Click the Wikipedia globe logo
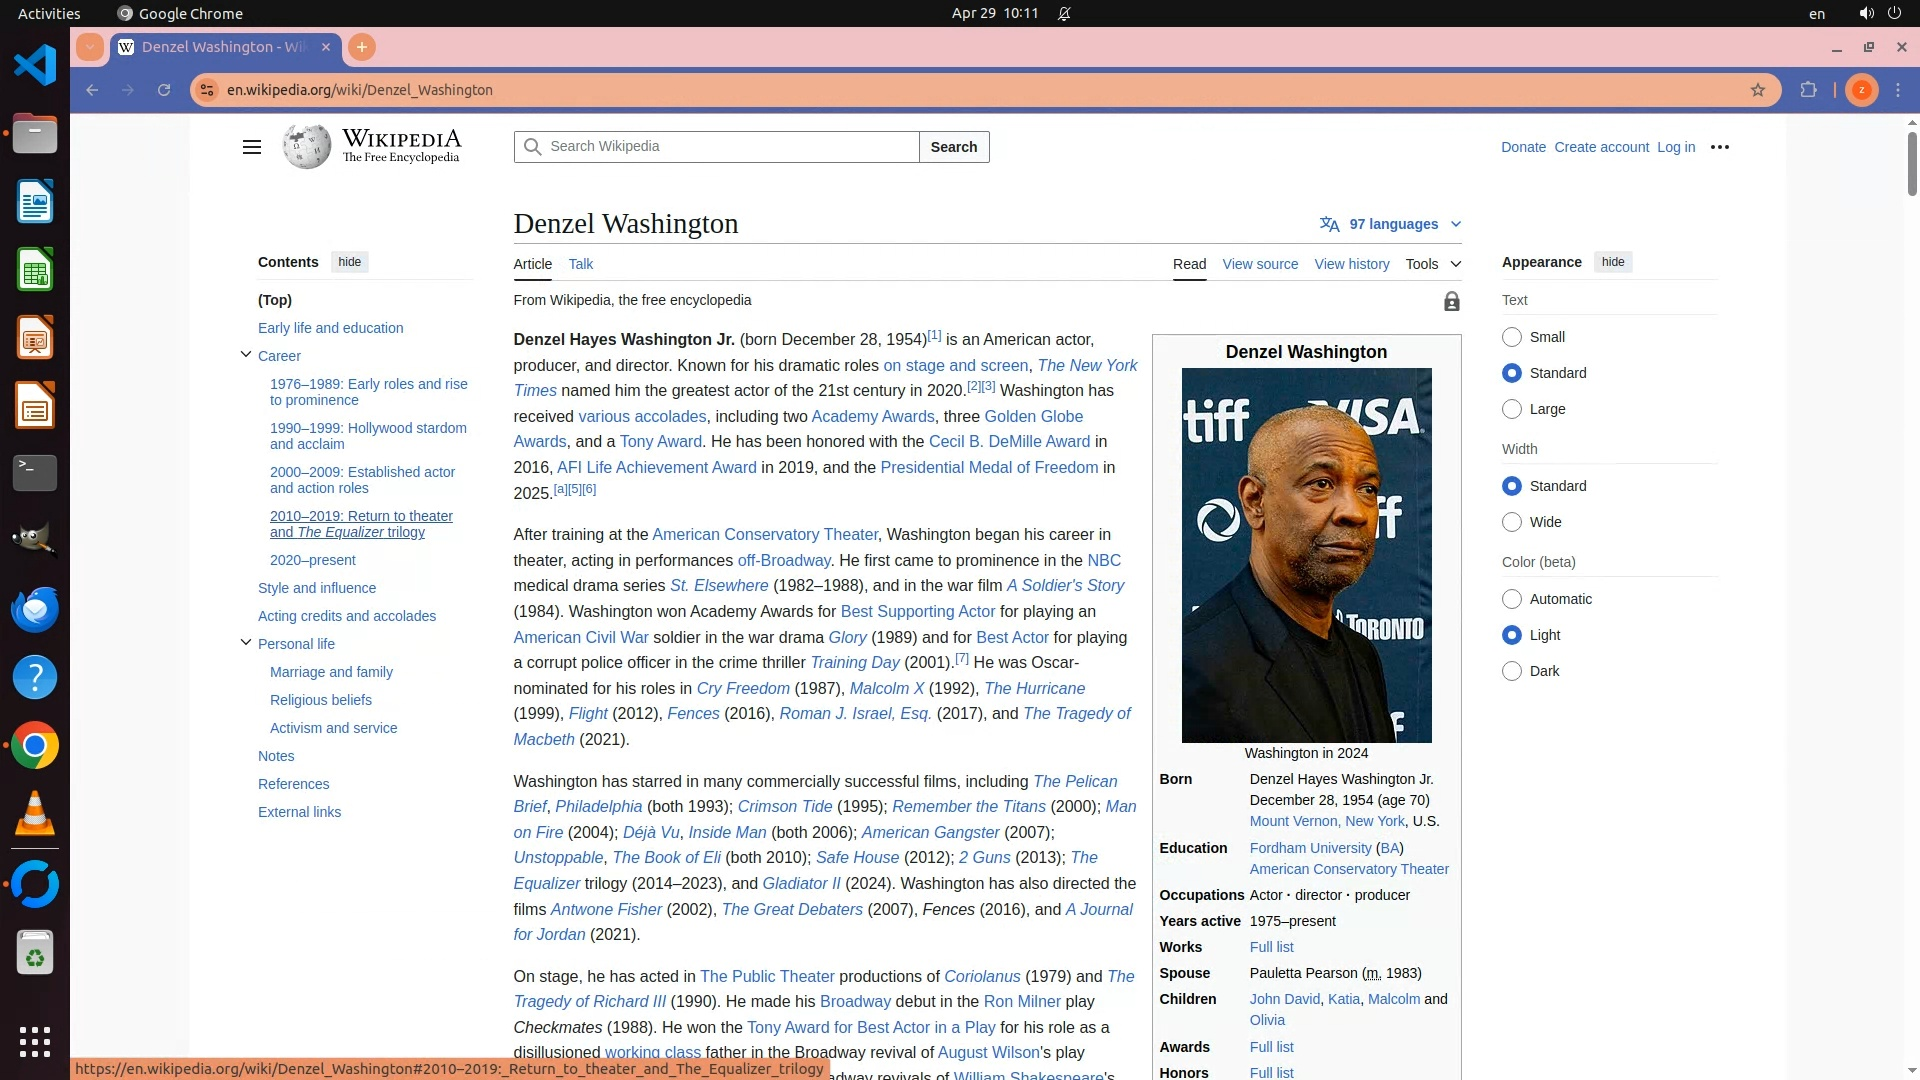Image resolution: width=1920 pixels, height=1080 pixels. (306, 147)
